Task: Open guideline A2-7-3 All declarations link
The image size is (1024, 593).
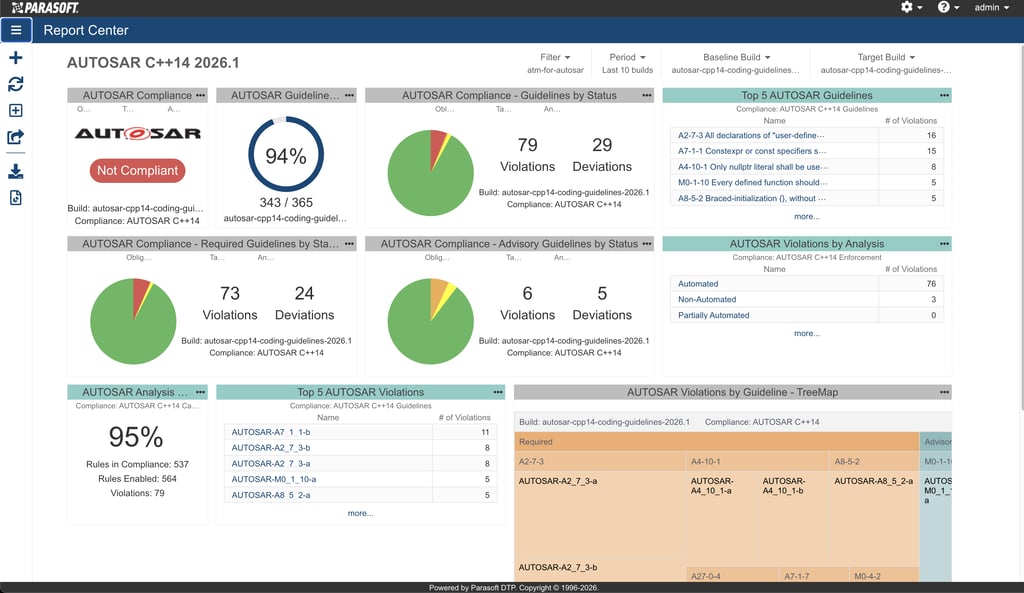Action: [x=751, y=135]
